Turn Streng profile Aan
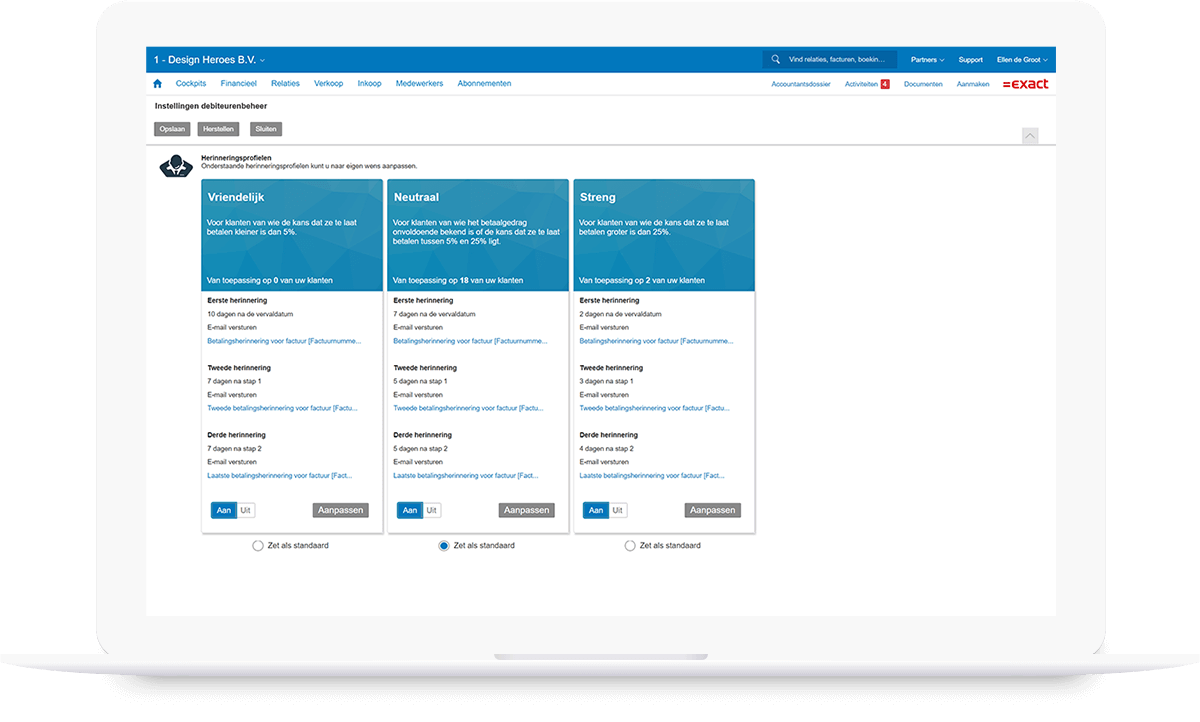This screenshot has width=1200, height=722. (596, 510)
